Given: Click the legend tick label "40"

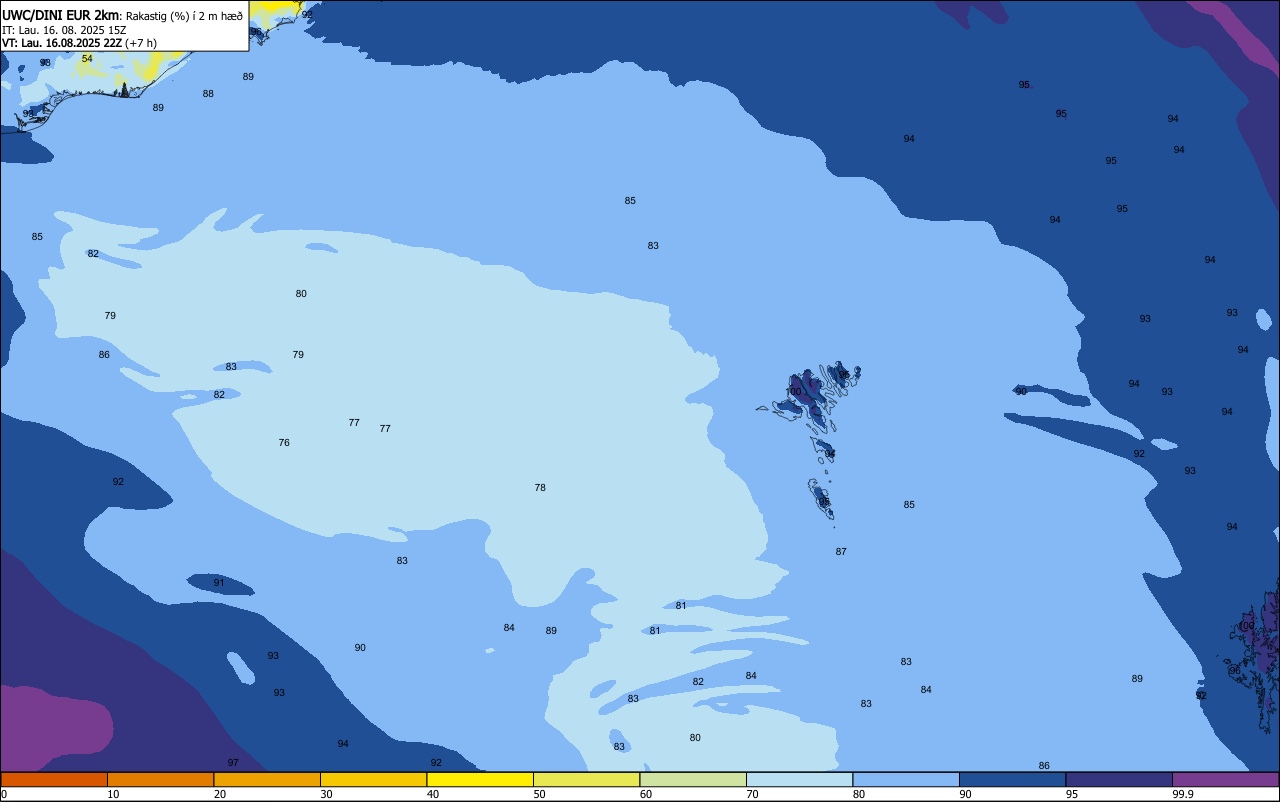Looking at the screenshot, I should pos(433,794).
